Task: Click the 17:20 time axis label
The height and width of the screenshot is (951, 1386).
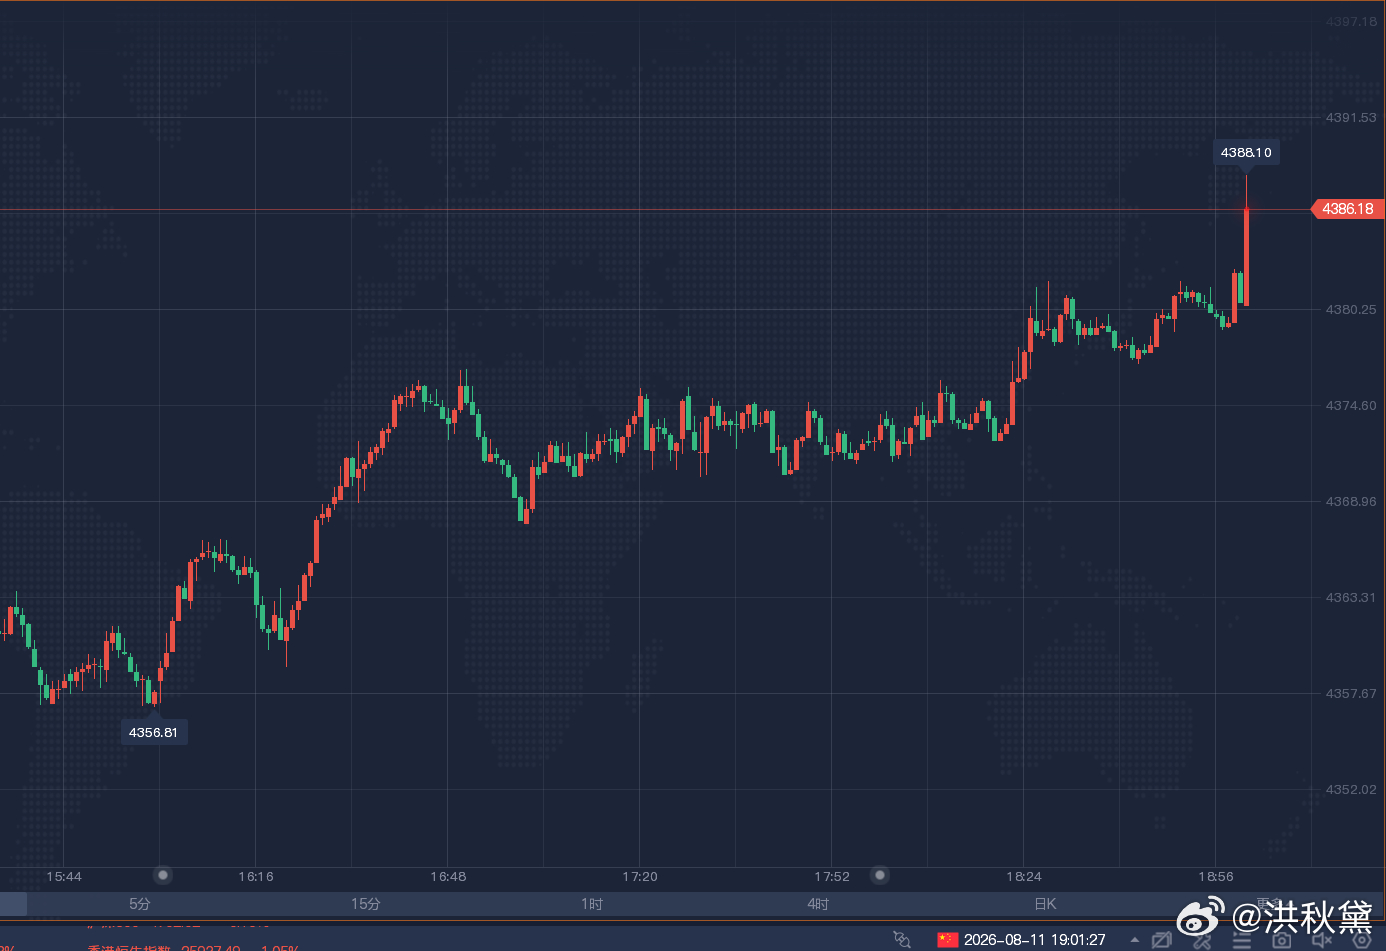Action: 640,877
